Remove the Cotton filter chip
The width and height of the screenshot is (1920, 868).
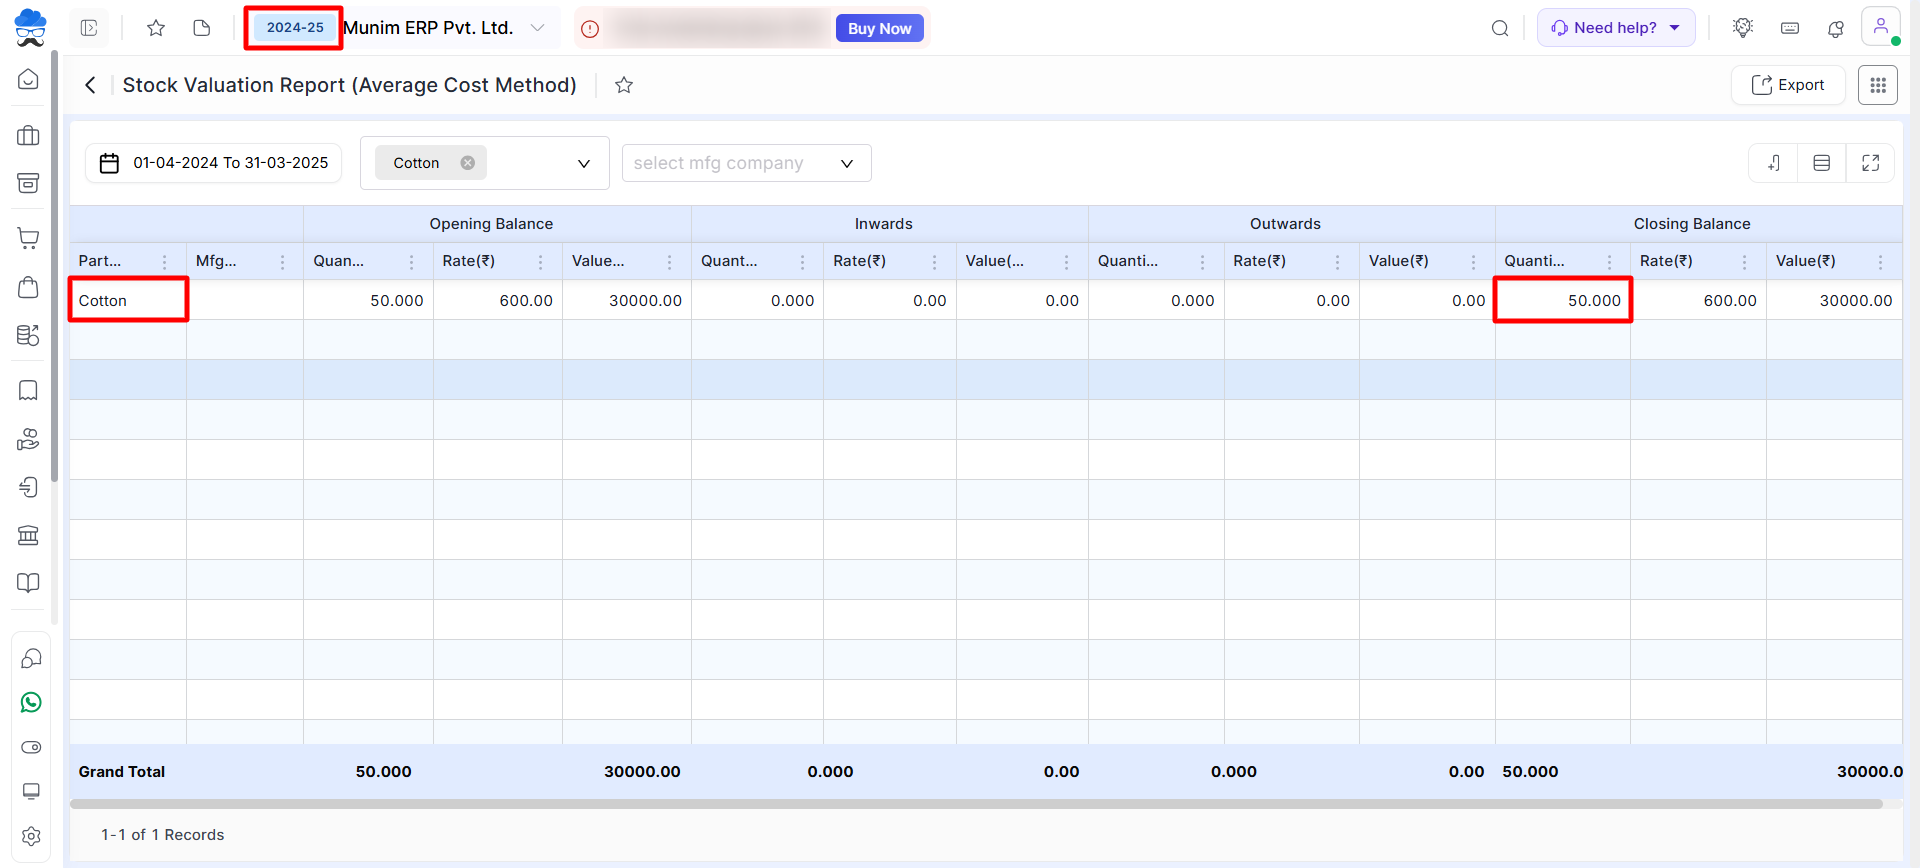[467, 163]
